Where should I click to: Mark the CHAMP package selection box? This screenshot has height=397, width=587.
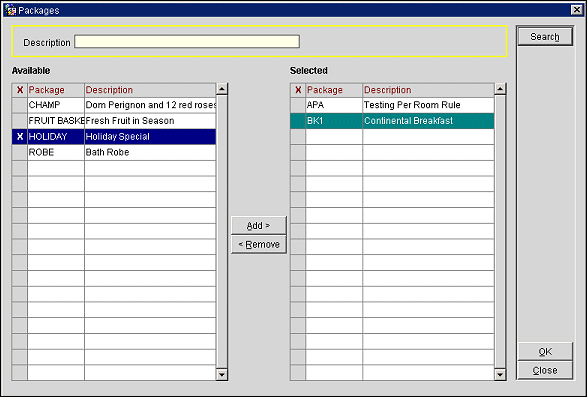pos(19,105)
